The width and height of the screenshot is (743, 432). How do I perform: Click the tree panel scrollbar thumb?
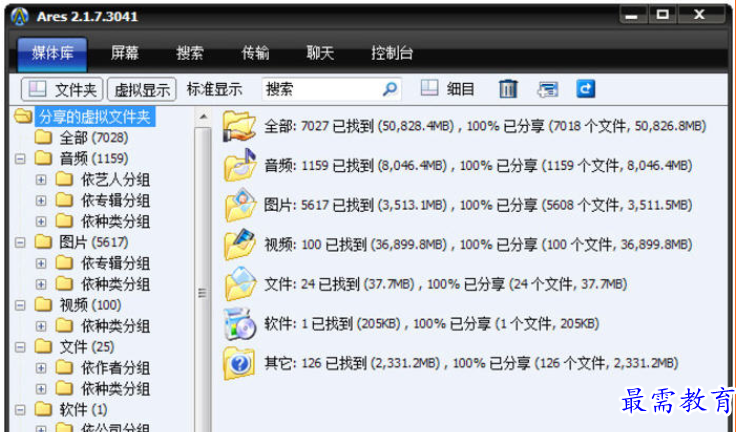coord(203,293)
